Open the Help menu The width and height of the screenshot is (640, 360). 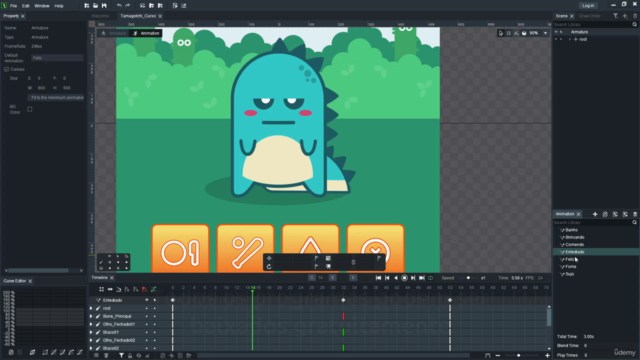coord(59,6)
